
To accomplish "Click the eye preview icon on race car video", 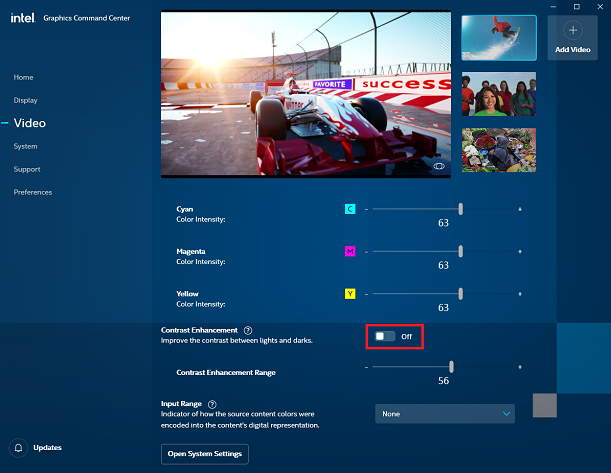I will [x=439, y=166].
